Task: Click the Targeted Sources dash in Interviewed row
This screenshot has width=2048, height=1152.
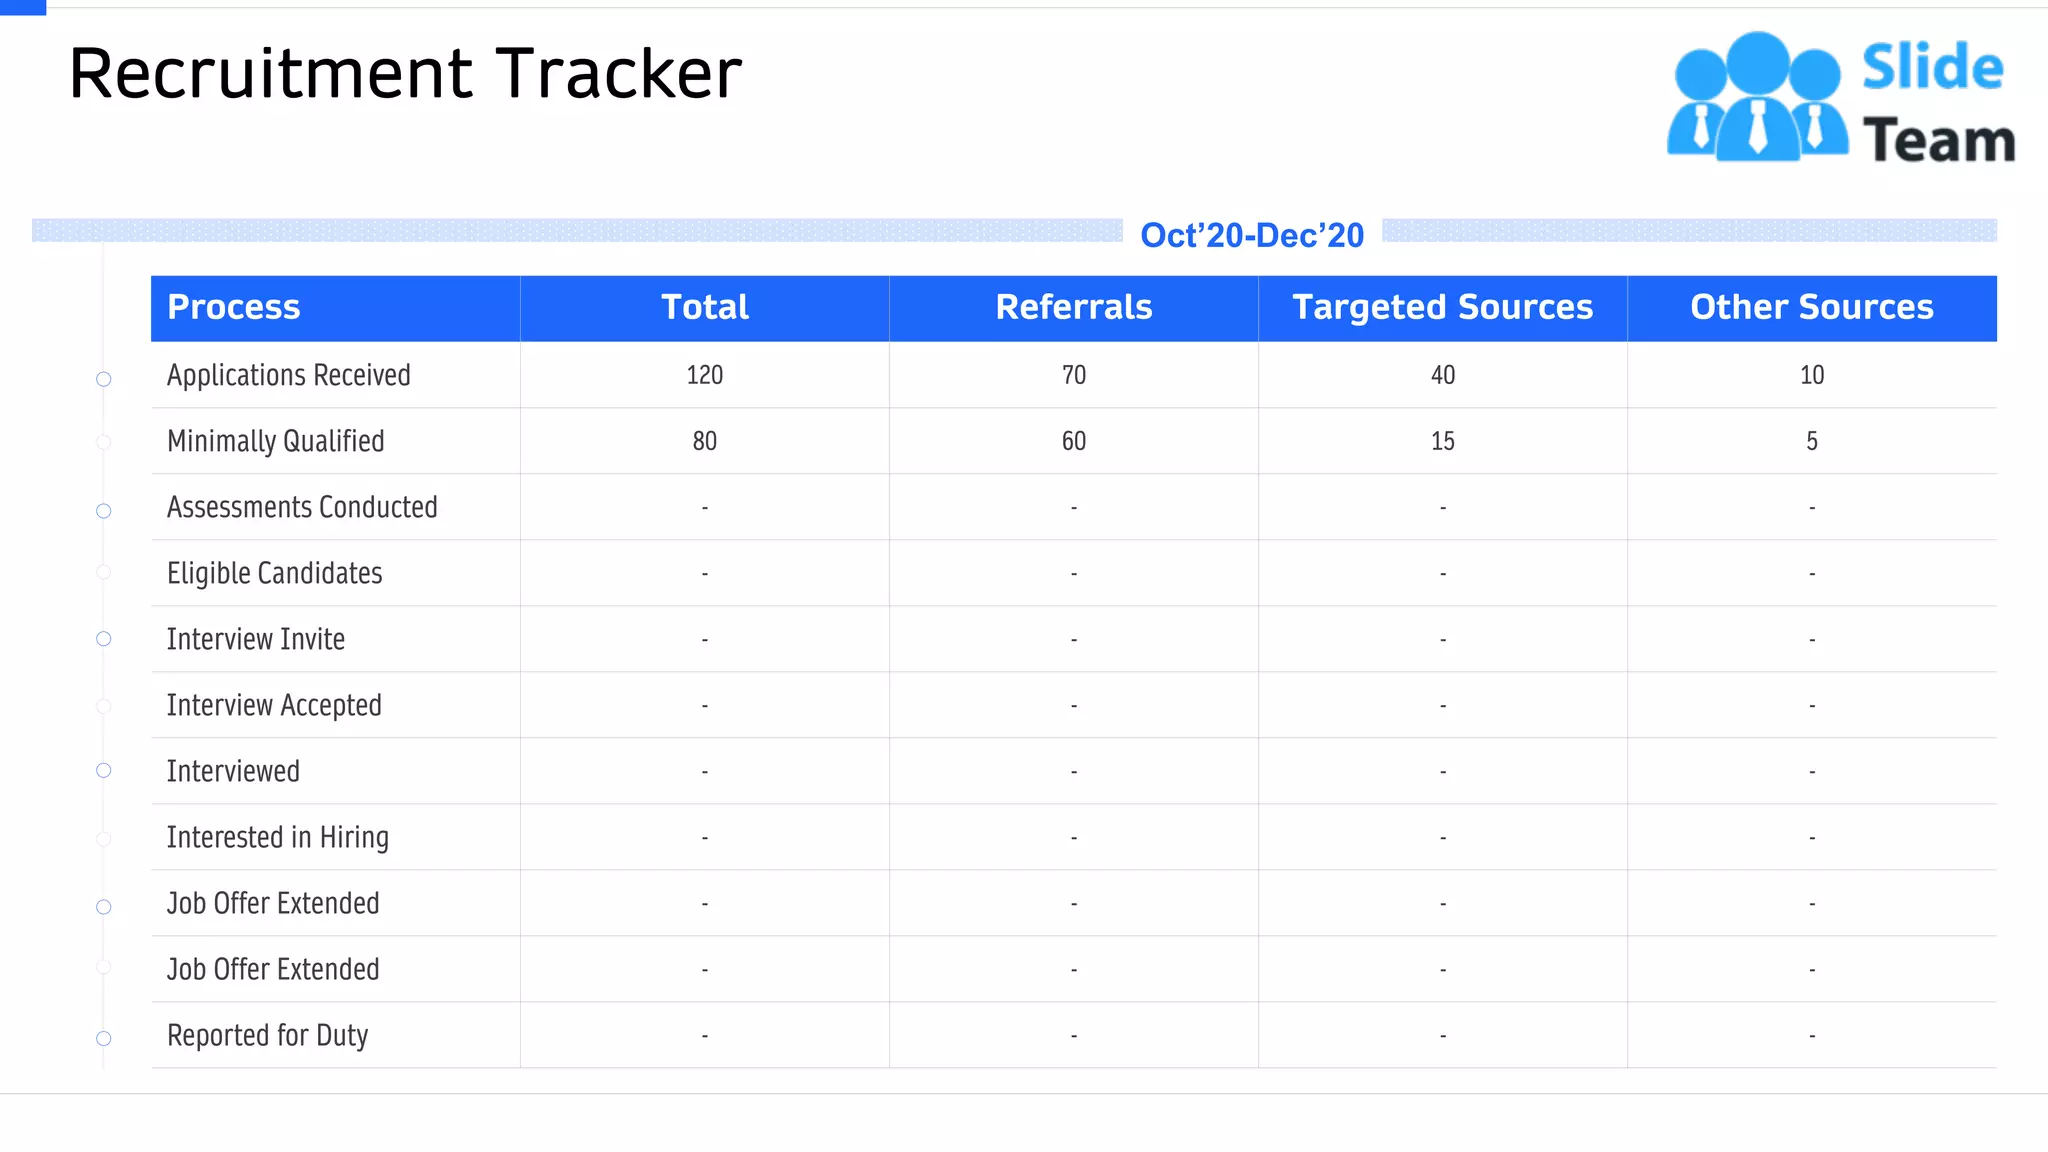Action: tap(1443, 772)
